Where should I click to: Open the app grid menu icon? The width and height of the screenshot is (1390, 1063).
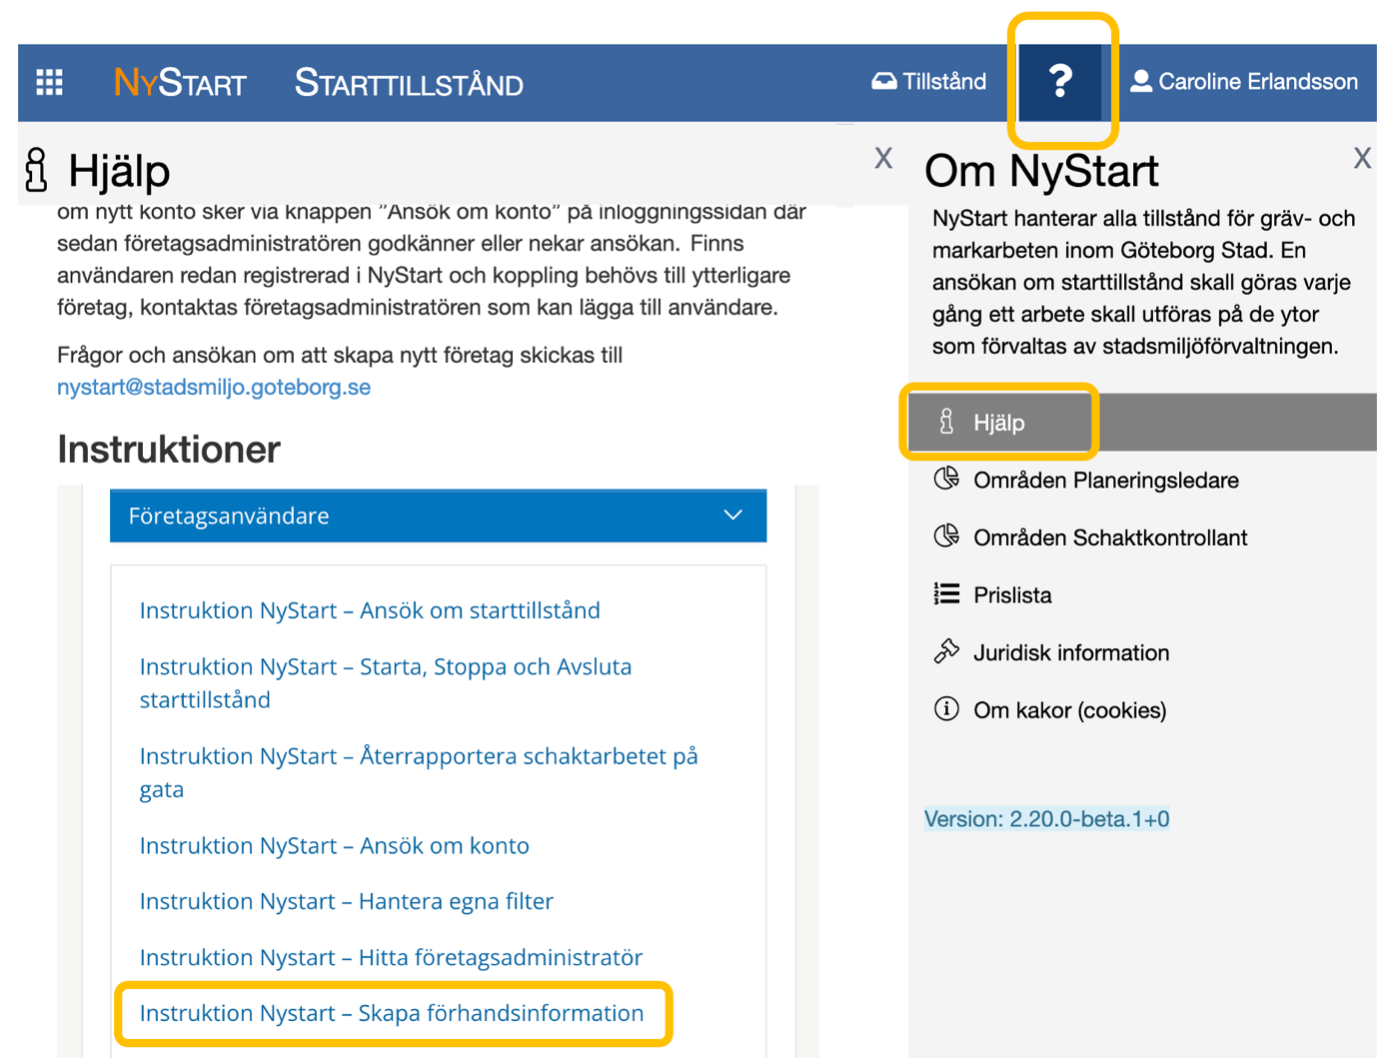[x=49, y=82]
